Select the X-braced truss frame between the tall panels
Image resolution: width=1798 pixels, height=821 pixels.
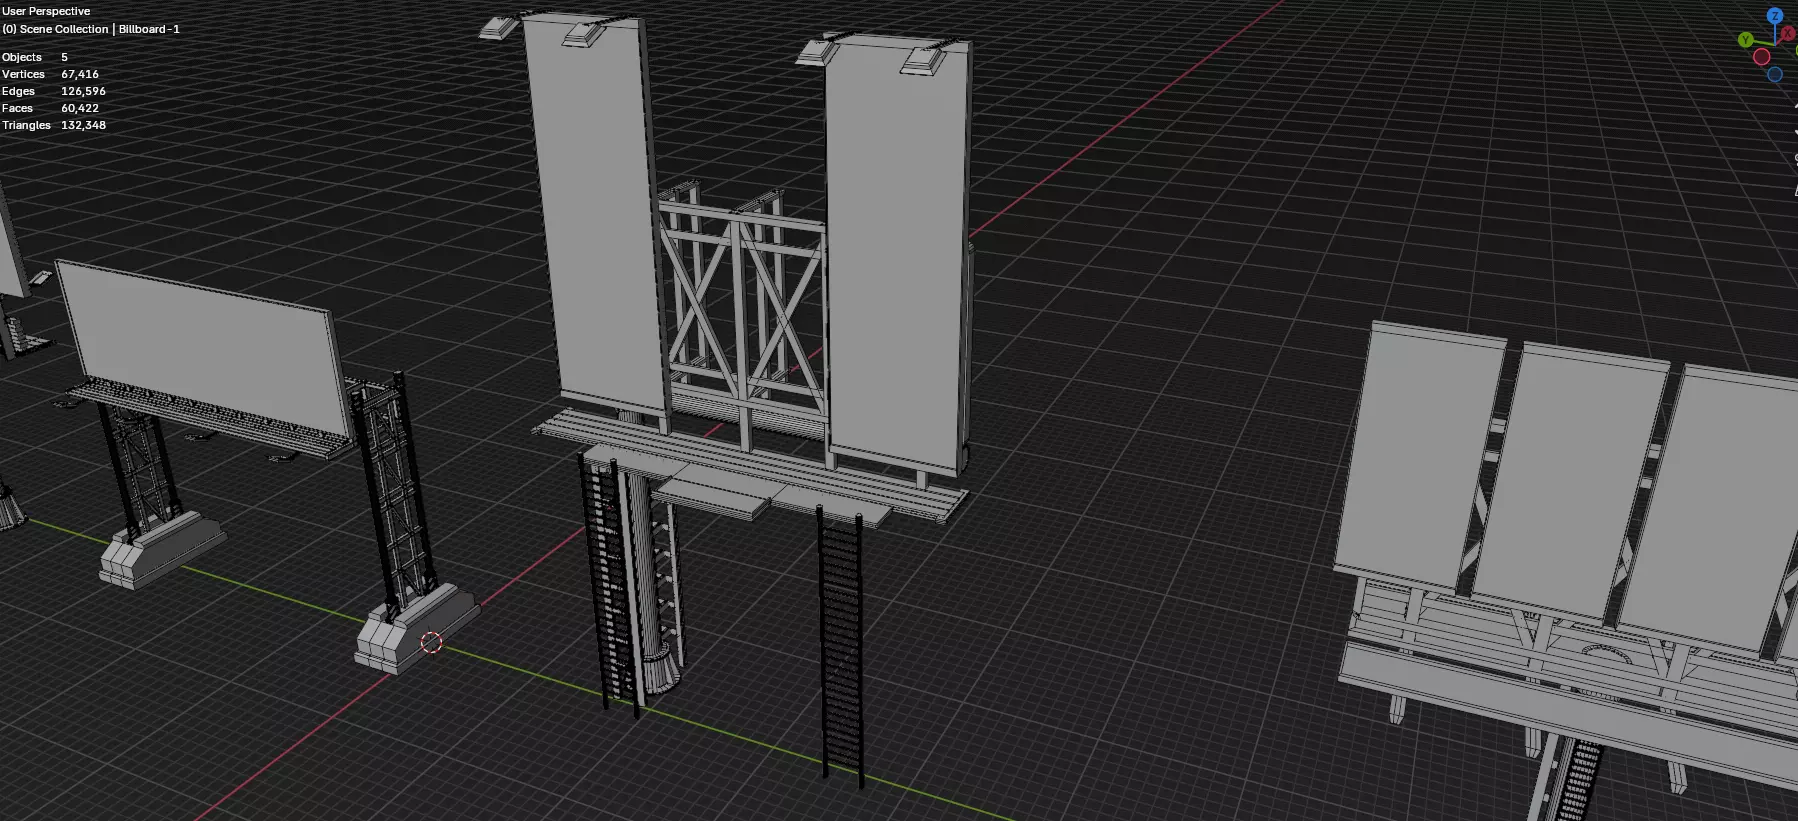(742, 310)
